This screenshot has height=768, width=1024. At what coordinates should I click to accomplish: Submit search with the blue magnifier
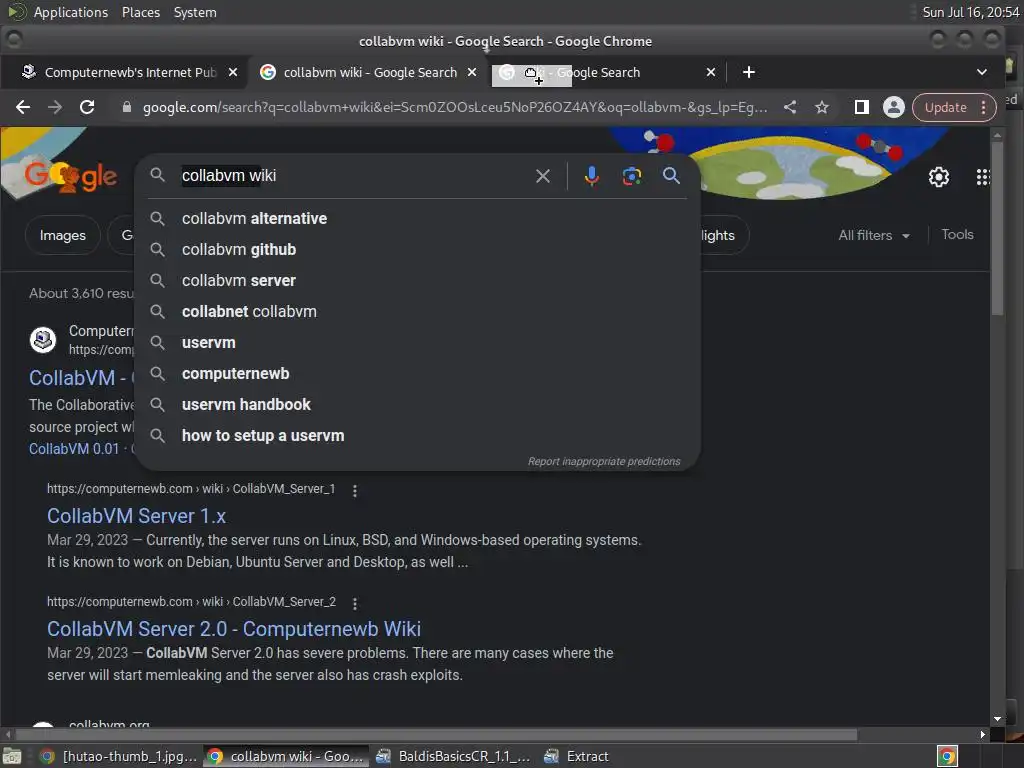coord(671,175)
